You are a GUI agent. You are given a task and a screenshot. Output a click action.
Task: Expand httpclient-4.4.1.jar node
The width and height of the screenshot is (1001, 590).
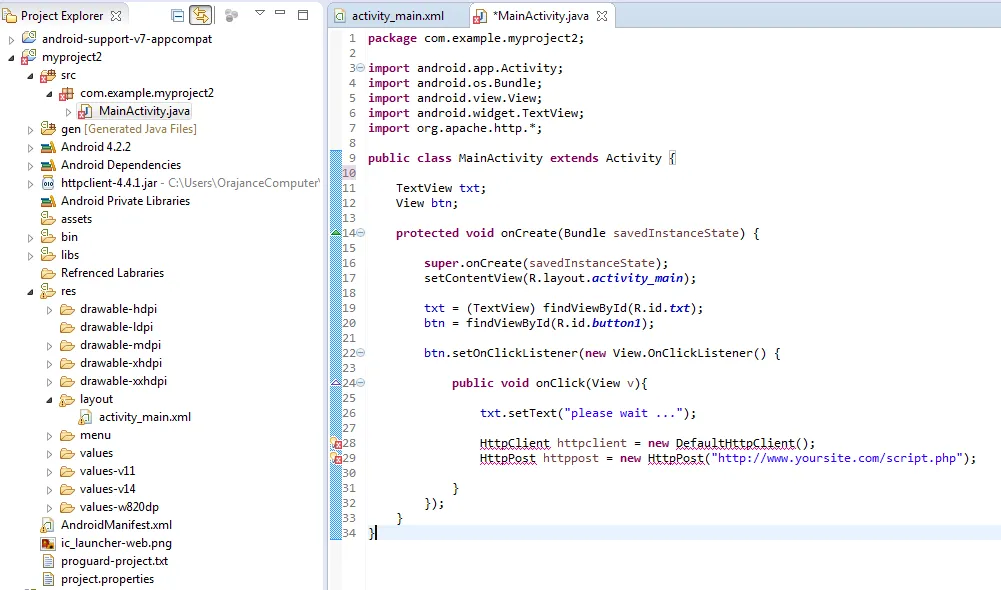click(x=30, y=184)
